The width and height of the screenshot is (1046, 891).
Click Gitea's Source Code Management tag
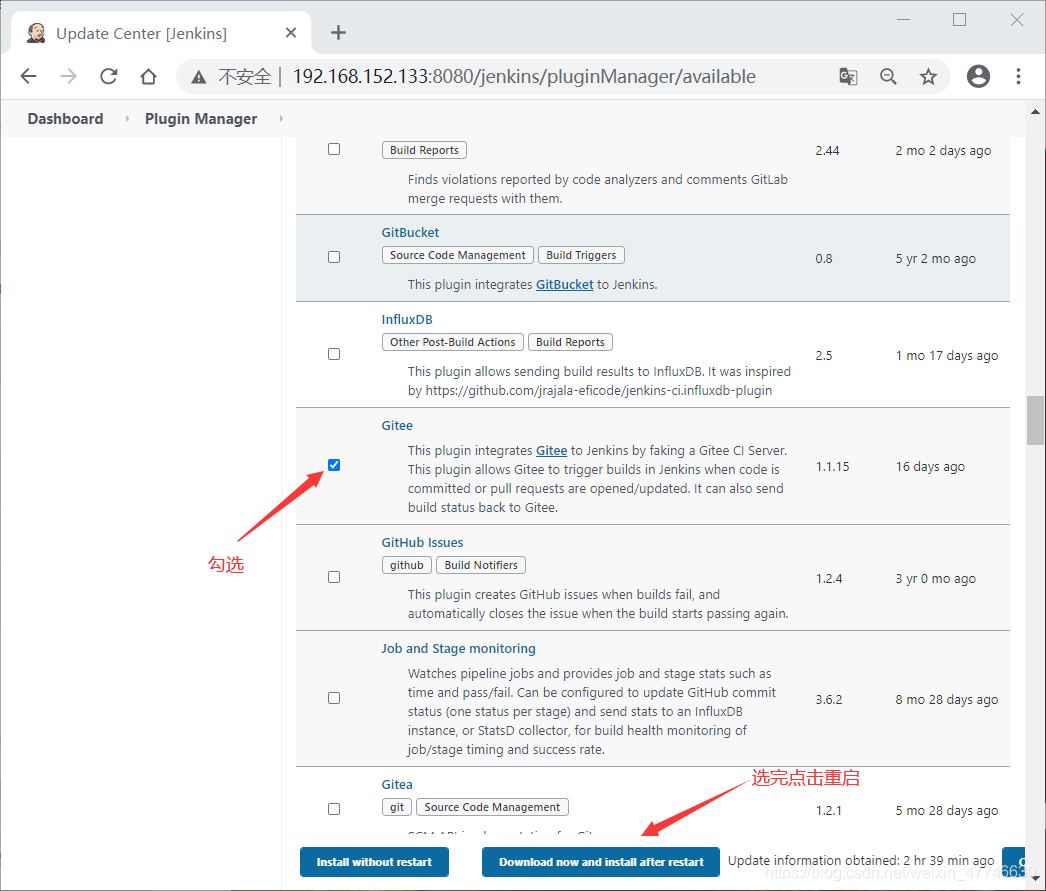tap(492, 808)
